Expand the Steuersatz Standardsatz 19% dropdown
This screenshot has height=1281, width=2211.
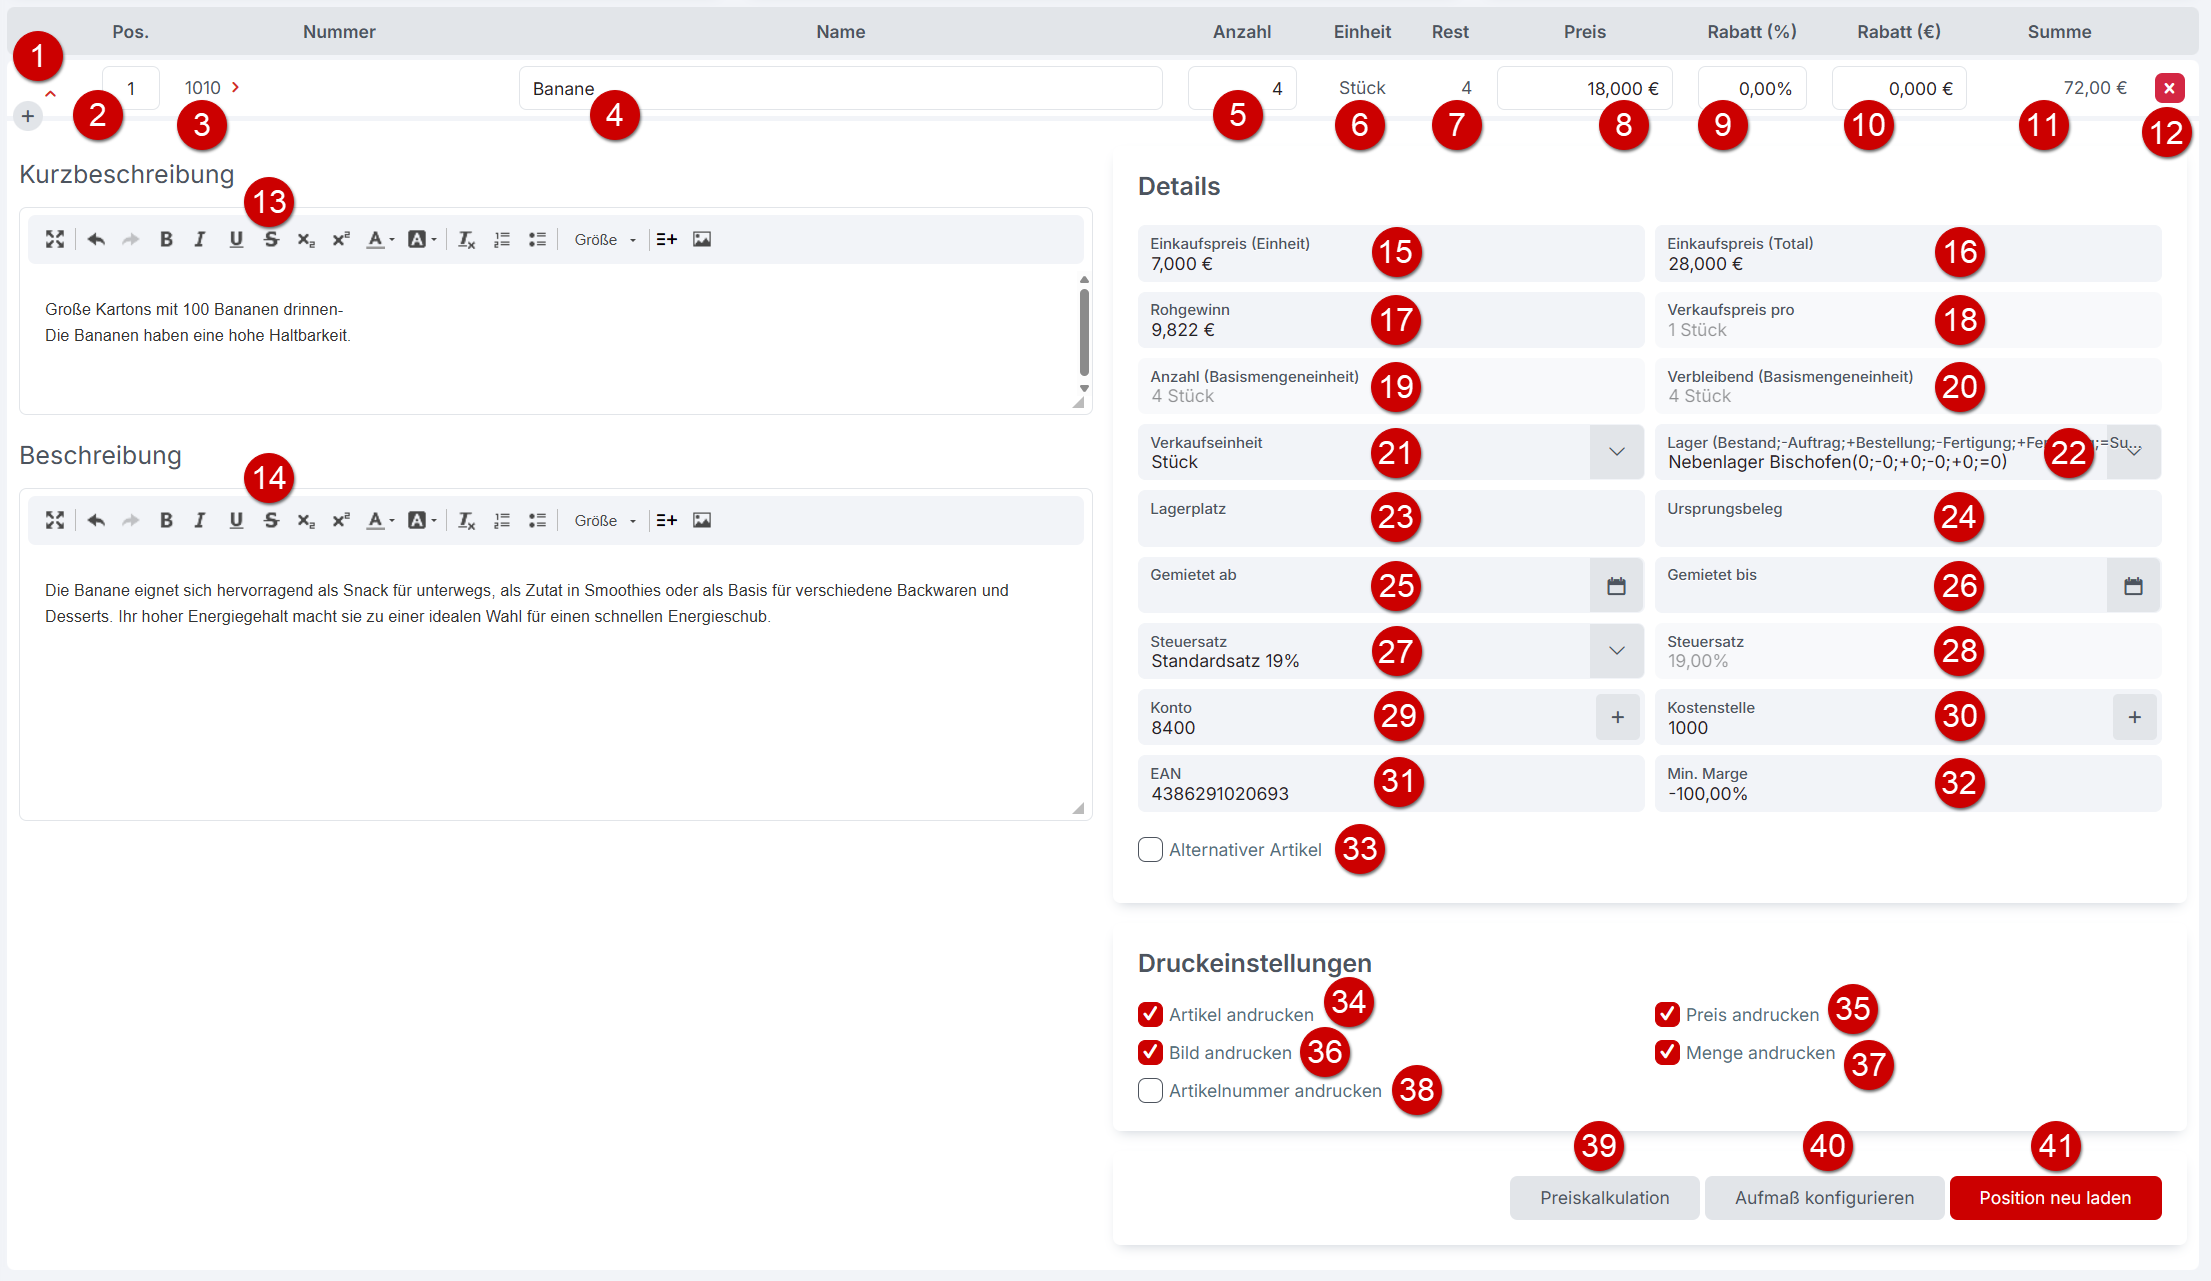pos(1616,651)
